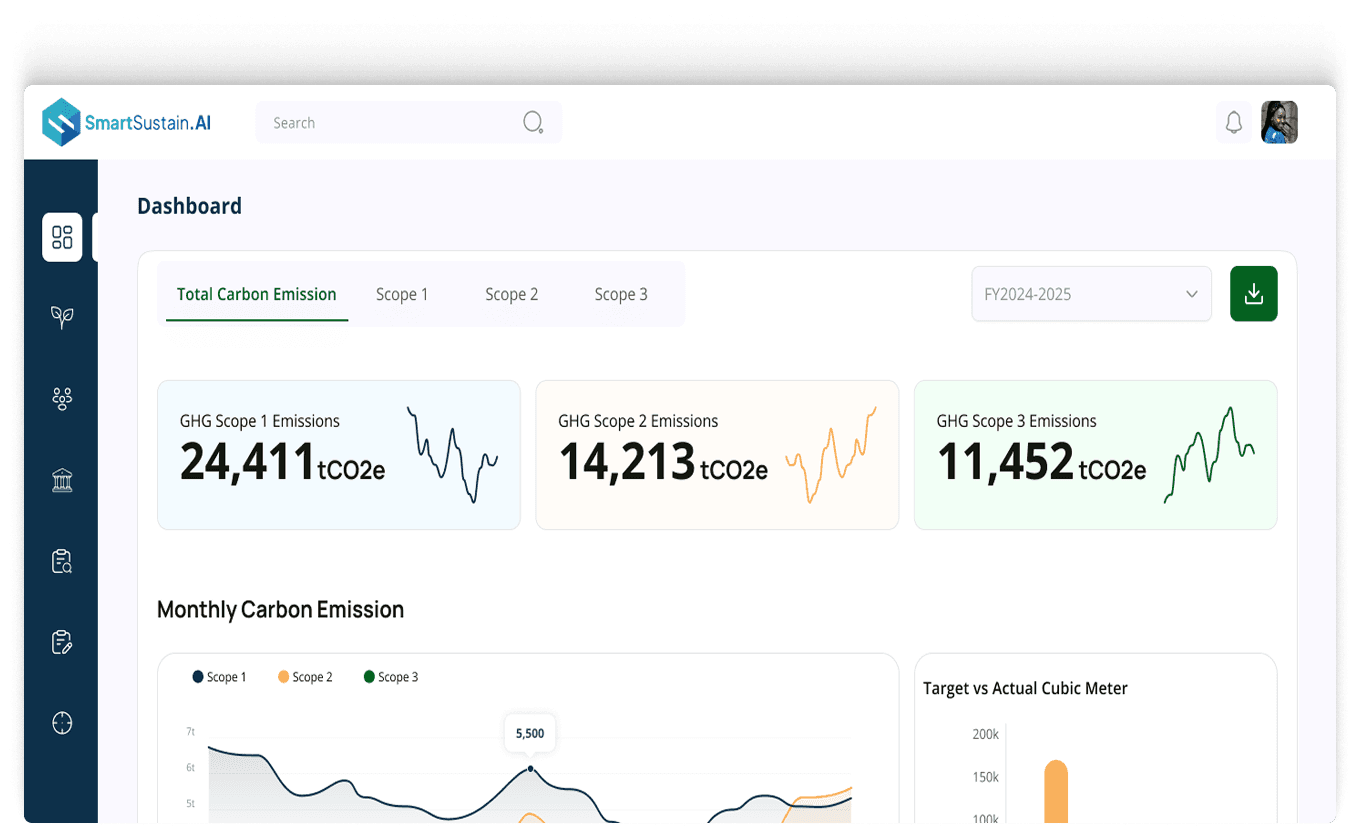The image size is (1360, 827).
Task: Click the 24,411 tCO2e value
Action: [x=282, y=463]
